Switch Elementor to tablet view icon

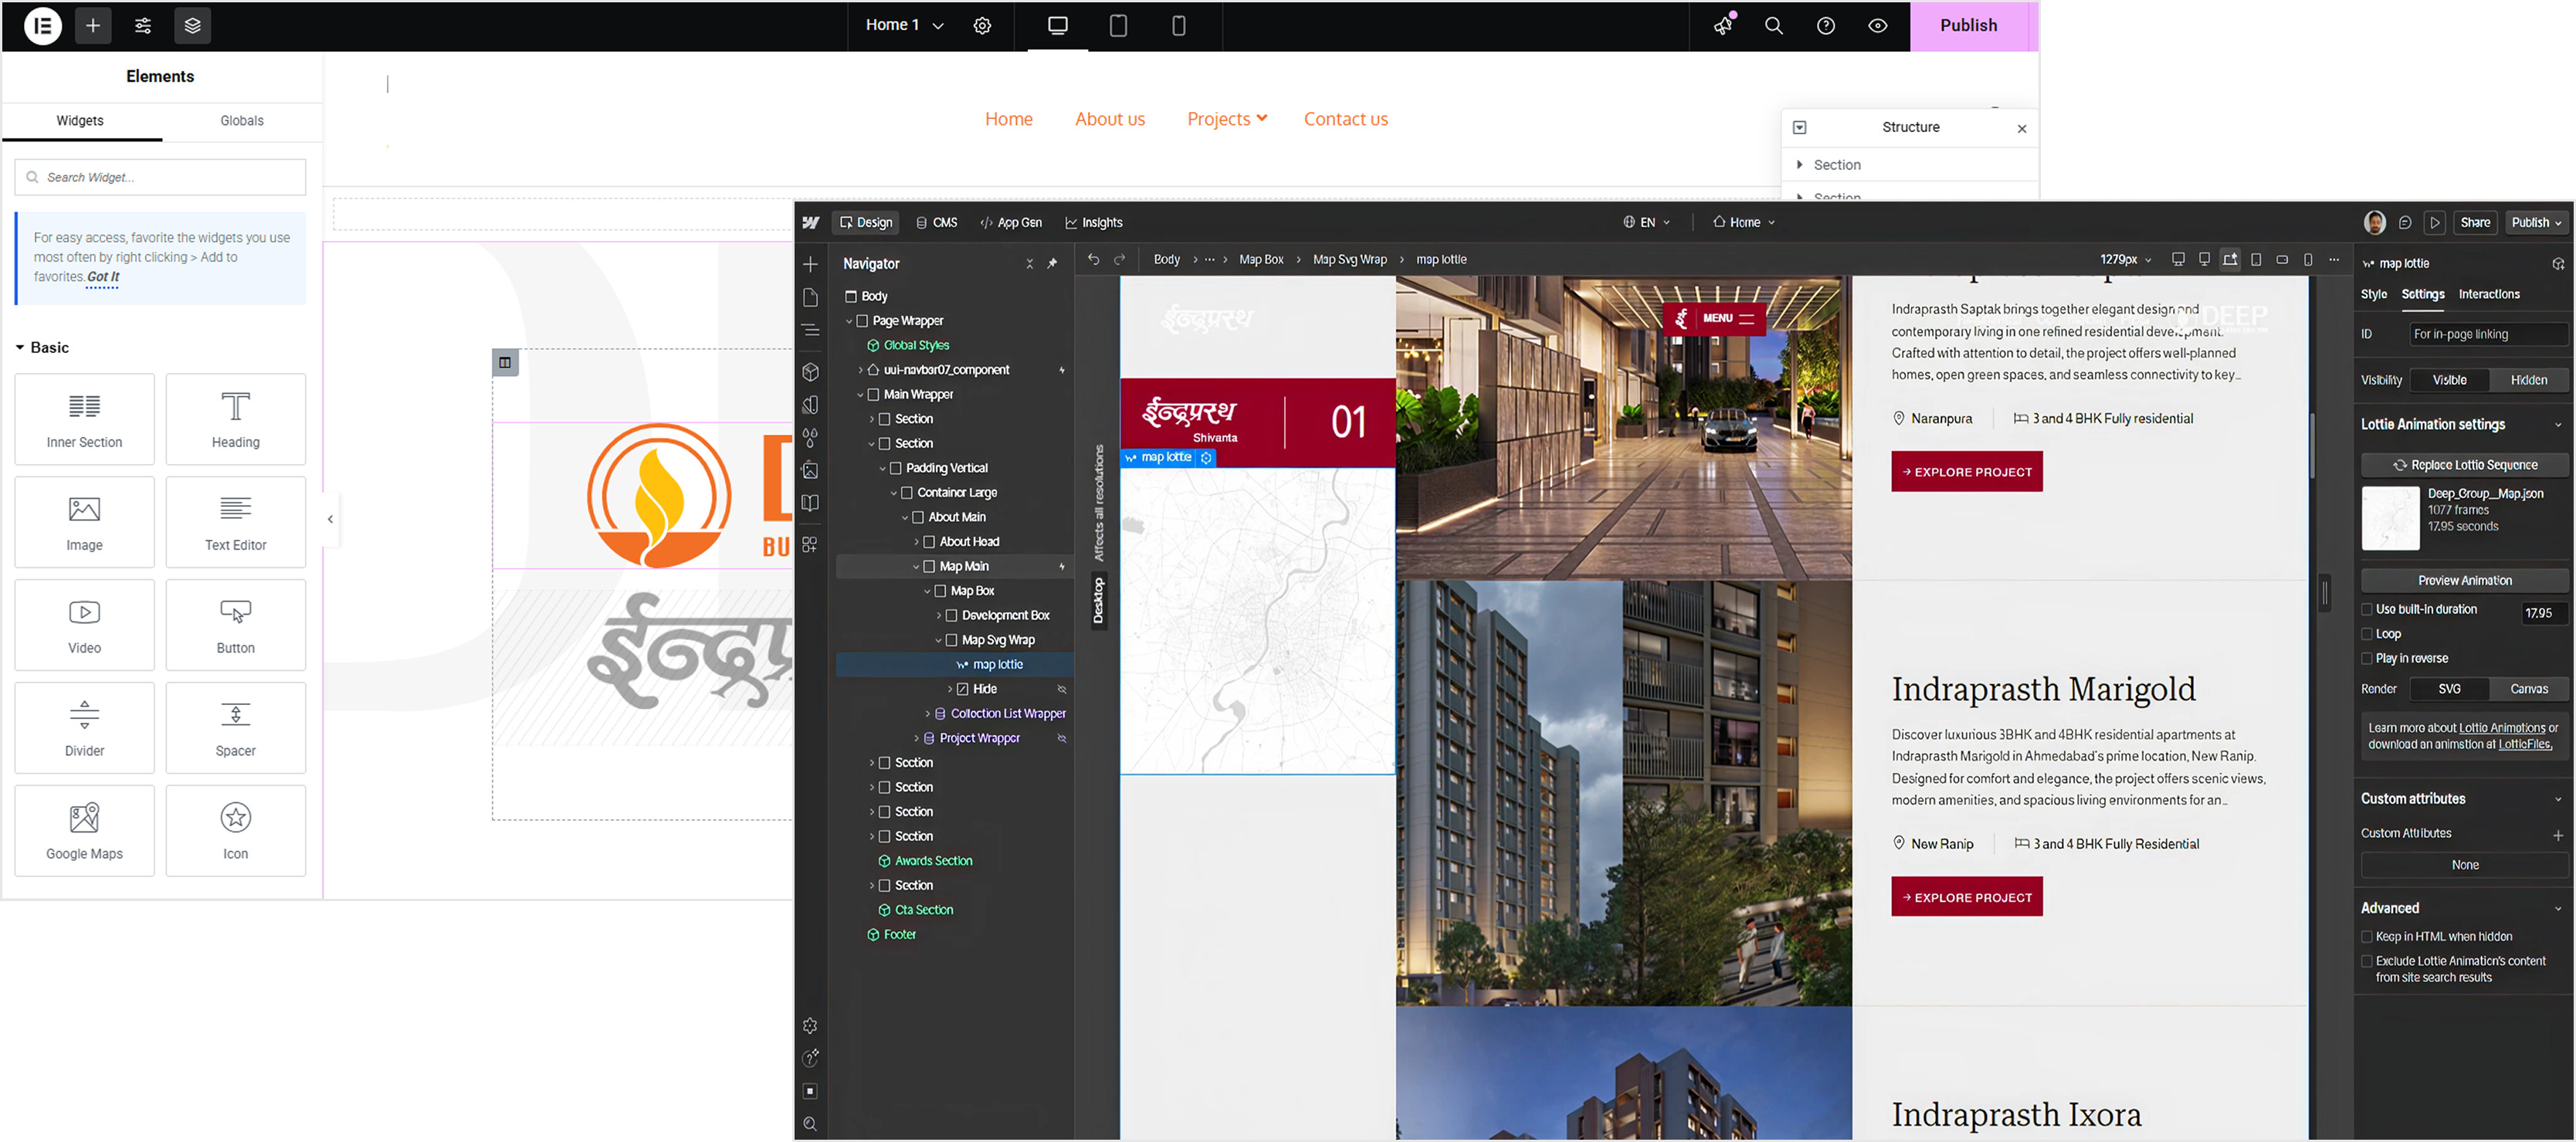[x=1118, y=26]
